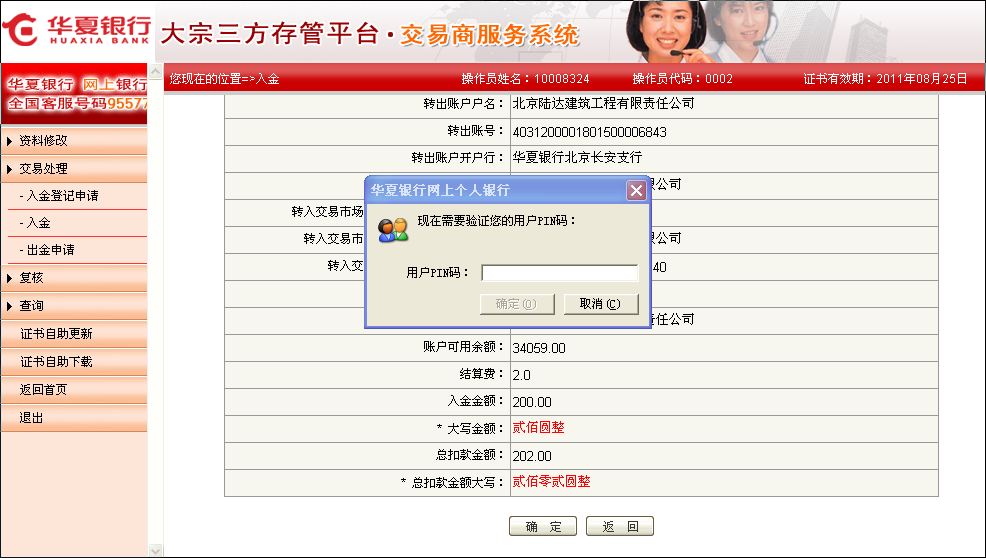
Task: Click bank branch 华夏银行北京长安支行
Action: tap(577, 157)
